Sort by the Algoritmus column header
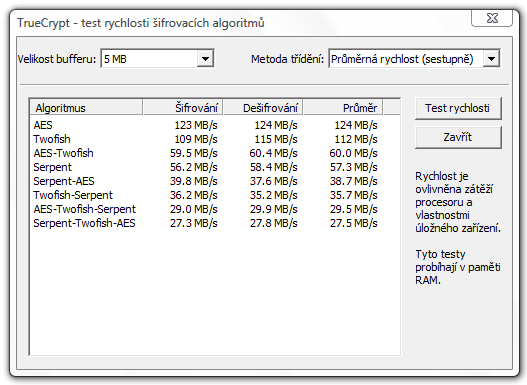527x385 pixels. [86, 108]
